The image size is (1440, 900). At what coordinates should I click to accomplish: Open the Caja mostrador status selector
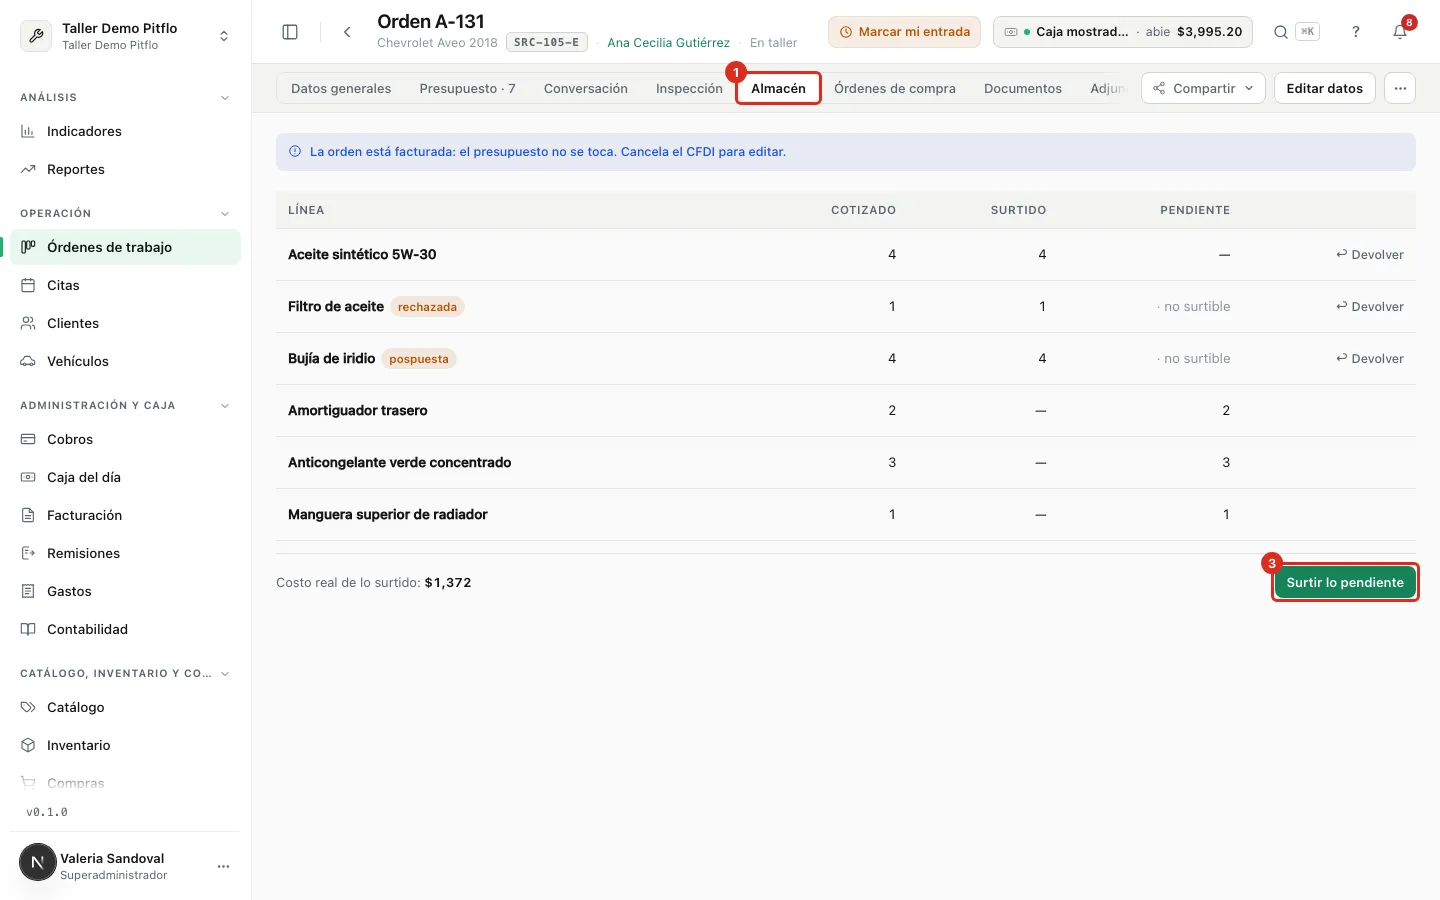1123,32
